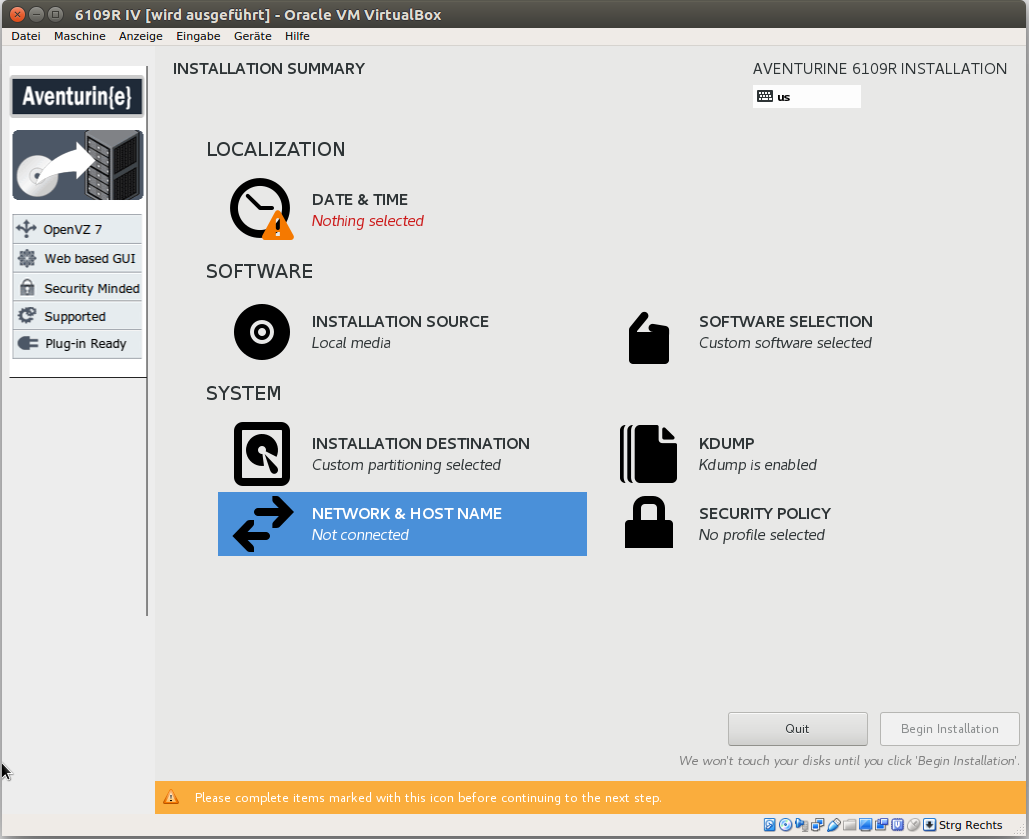Select NETWORK & HOST NAME label

tap(407, 514)
